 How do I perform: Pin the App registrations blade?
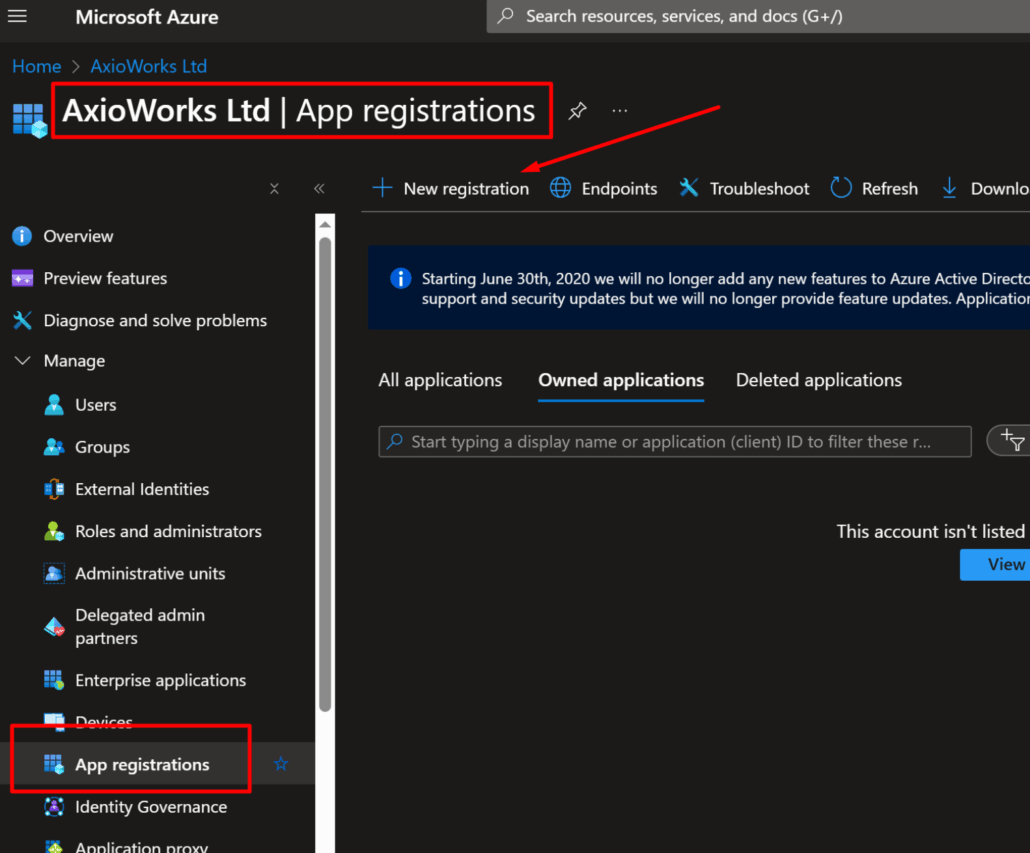[577, 110]
